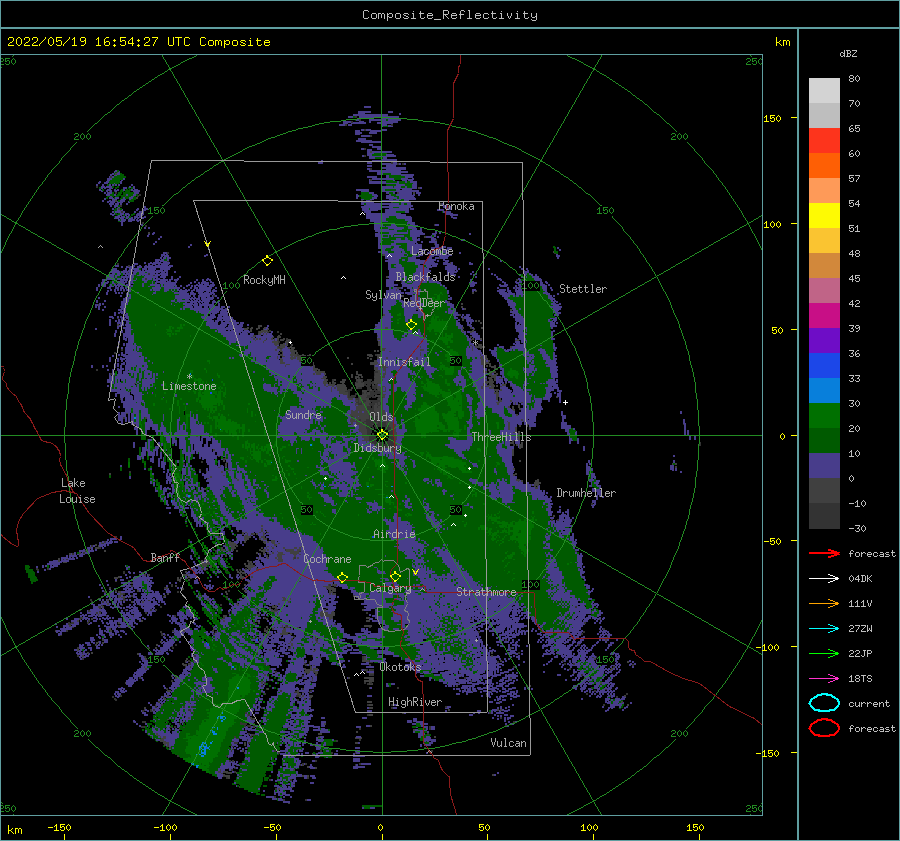The image size is (900, 841).
Task: Click the Cochrane label
Action: click(x=327, y=559)
